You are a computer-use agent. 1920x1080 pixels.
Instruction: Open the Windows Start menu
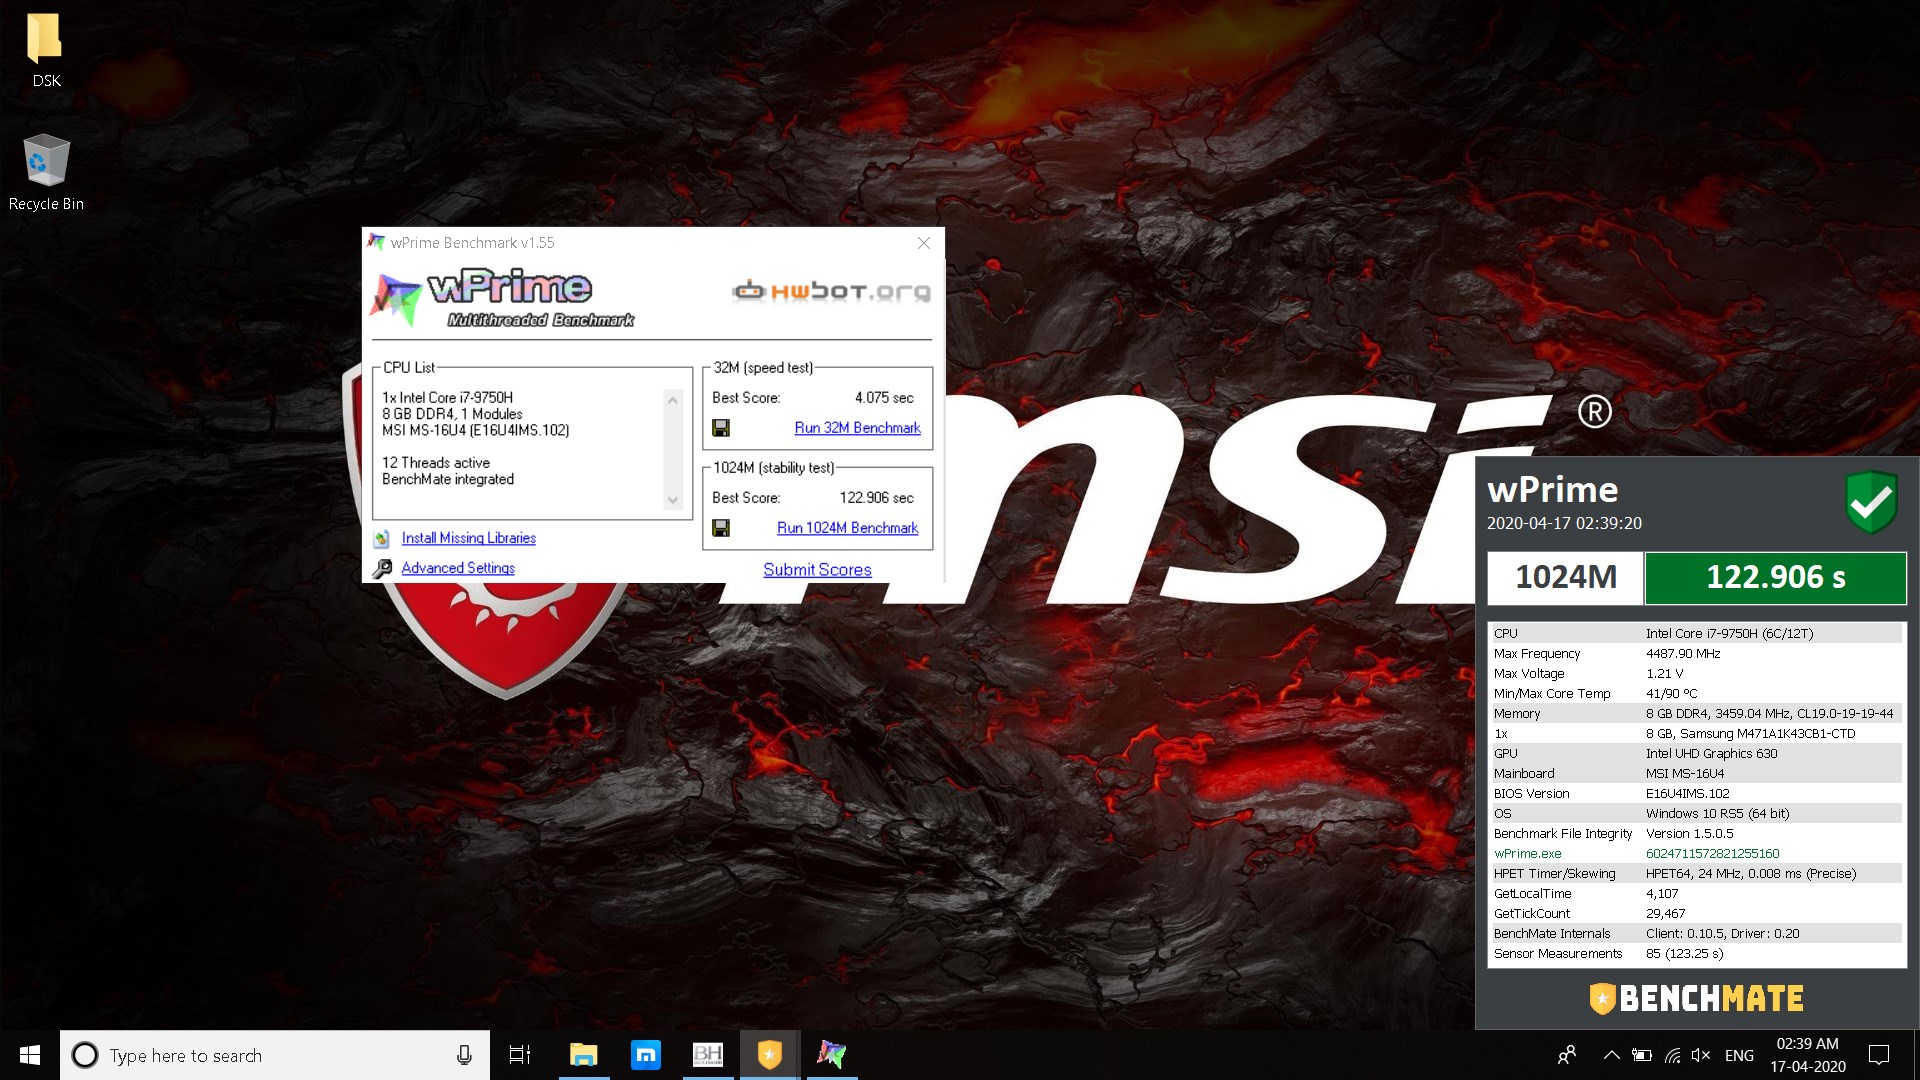(x=30, y=1055)
